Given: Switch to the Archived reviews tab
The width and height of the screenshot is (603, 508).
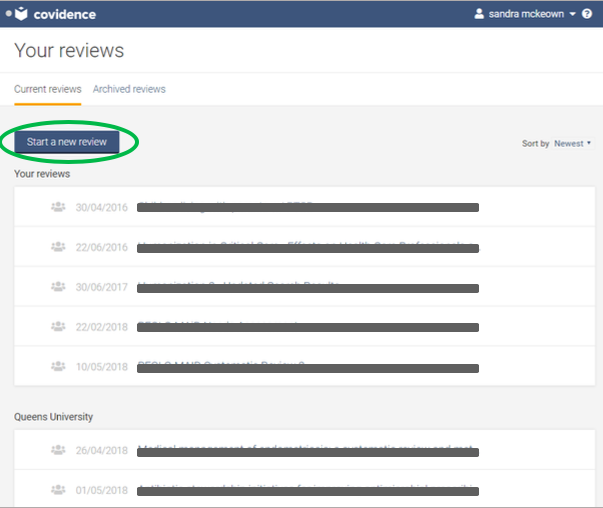Looking at the screenshot, I should point(129,89).
